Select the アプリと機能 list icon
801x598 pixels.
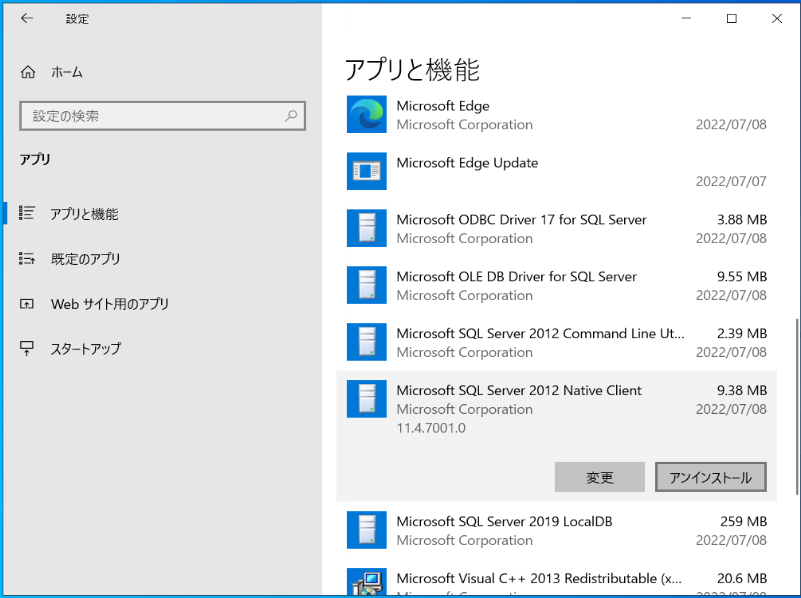click(27, 213)
